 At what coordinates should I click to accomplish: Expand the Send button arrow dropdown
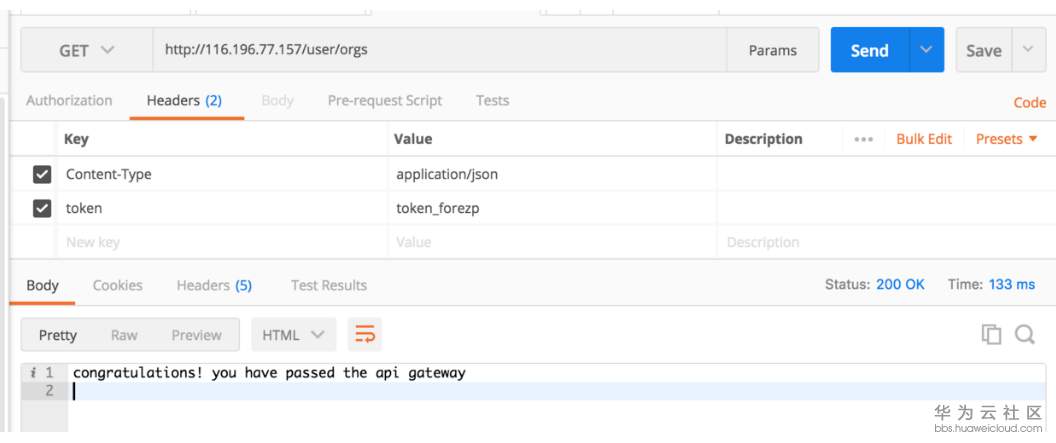[926, 50]
